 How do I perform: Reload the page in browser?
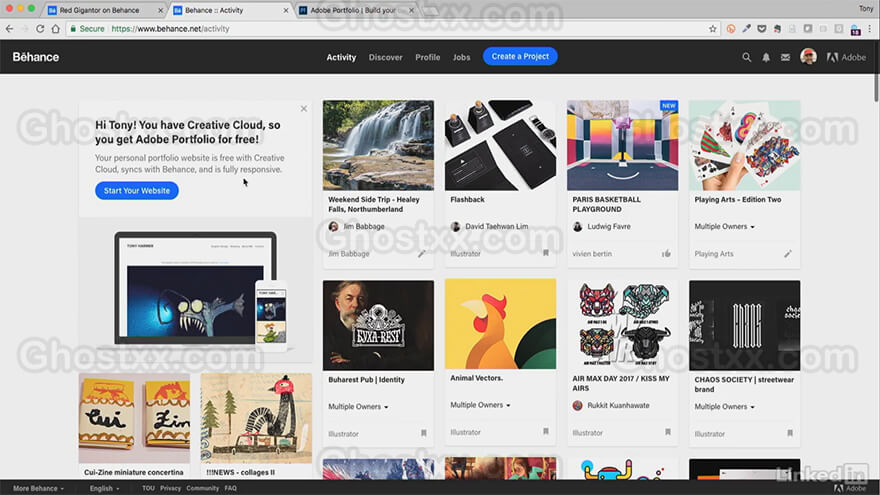tap(40, 29)
